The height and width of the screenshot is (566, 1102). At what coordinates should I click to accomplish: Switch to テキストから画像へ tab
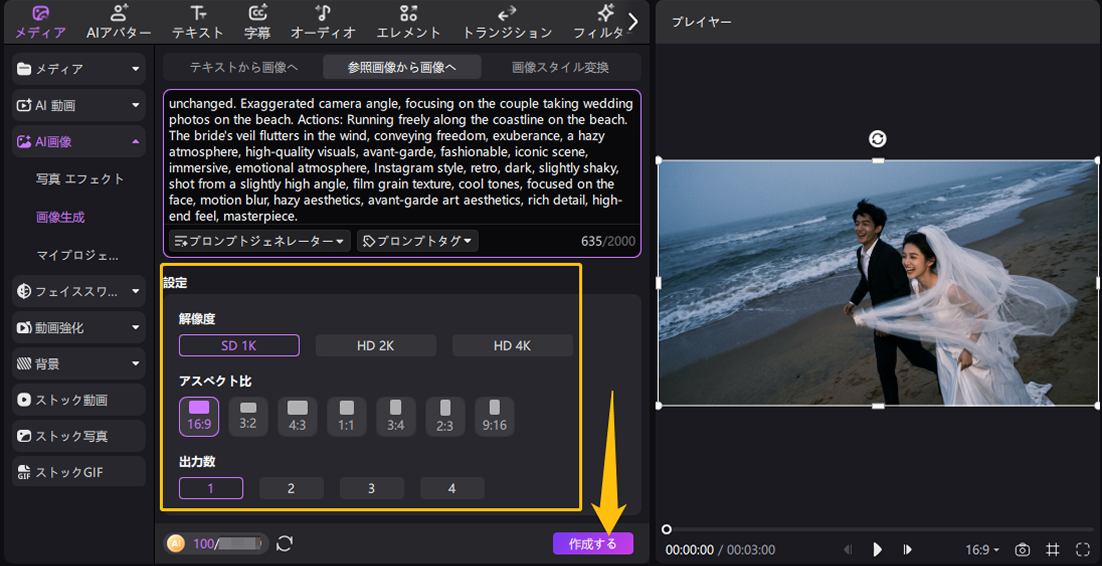click(x=244, y=67)
